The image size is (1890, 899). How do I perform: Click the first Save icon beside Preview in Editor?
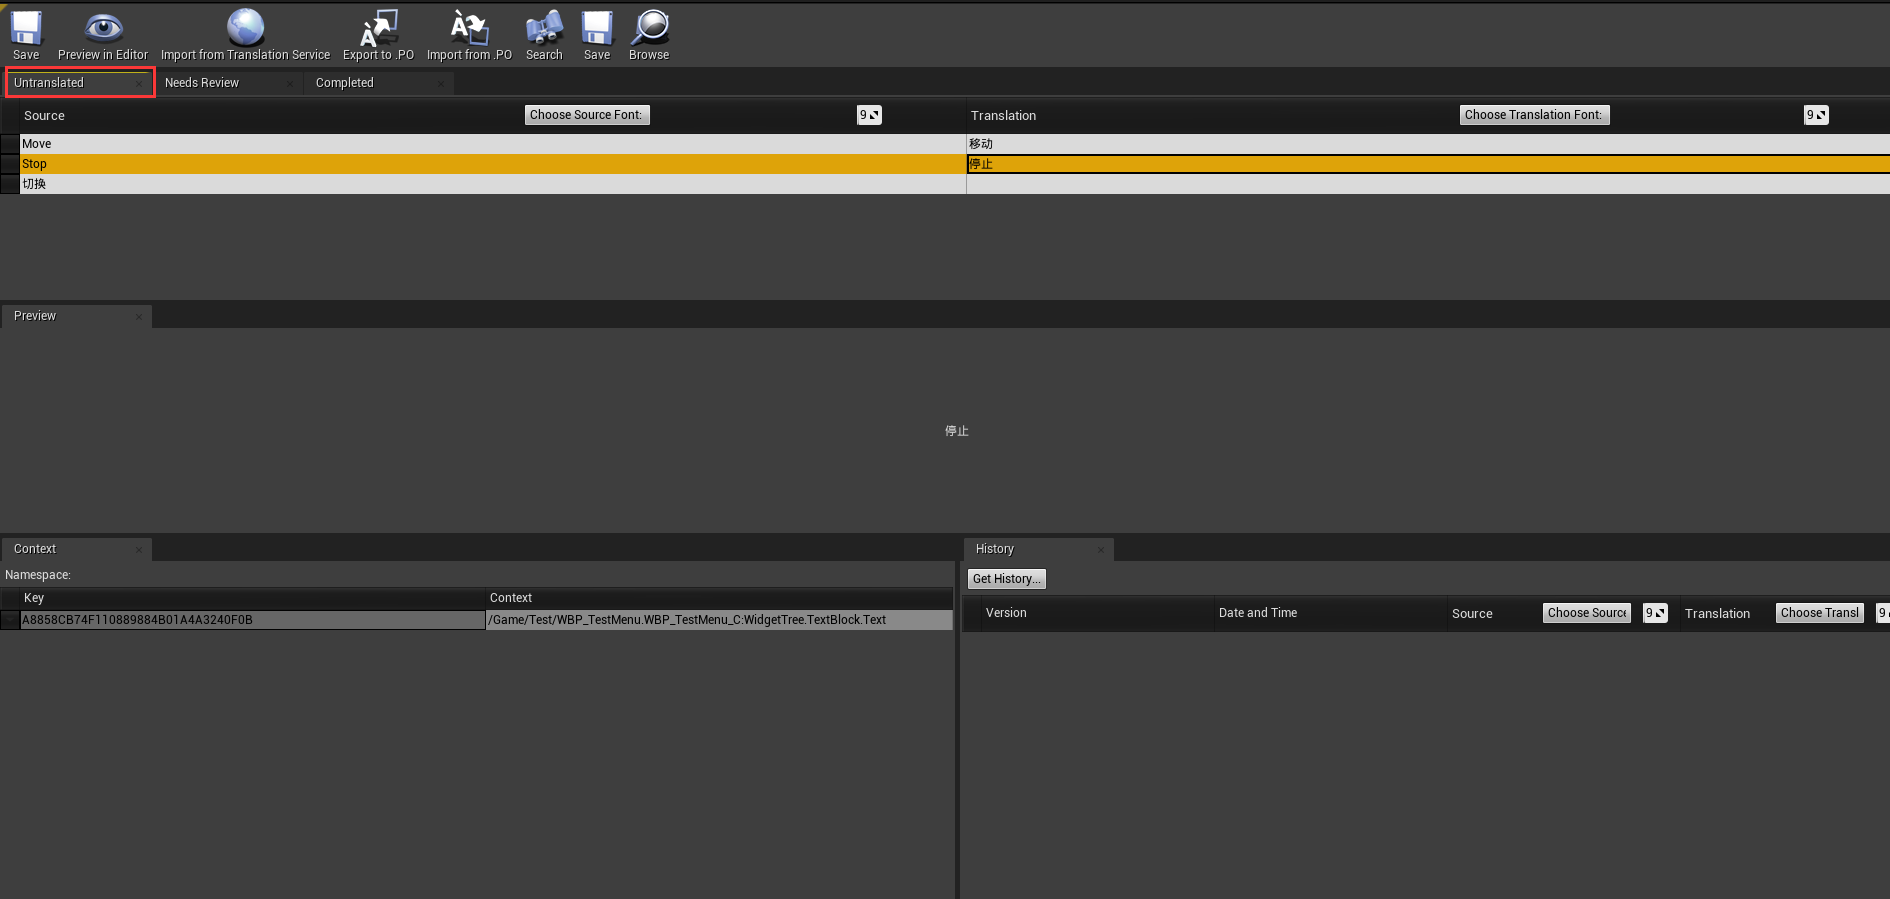pyautogui.click(x=26, y=35)
